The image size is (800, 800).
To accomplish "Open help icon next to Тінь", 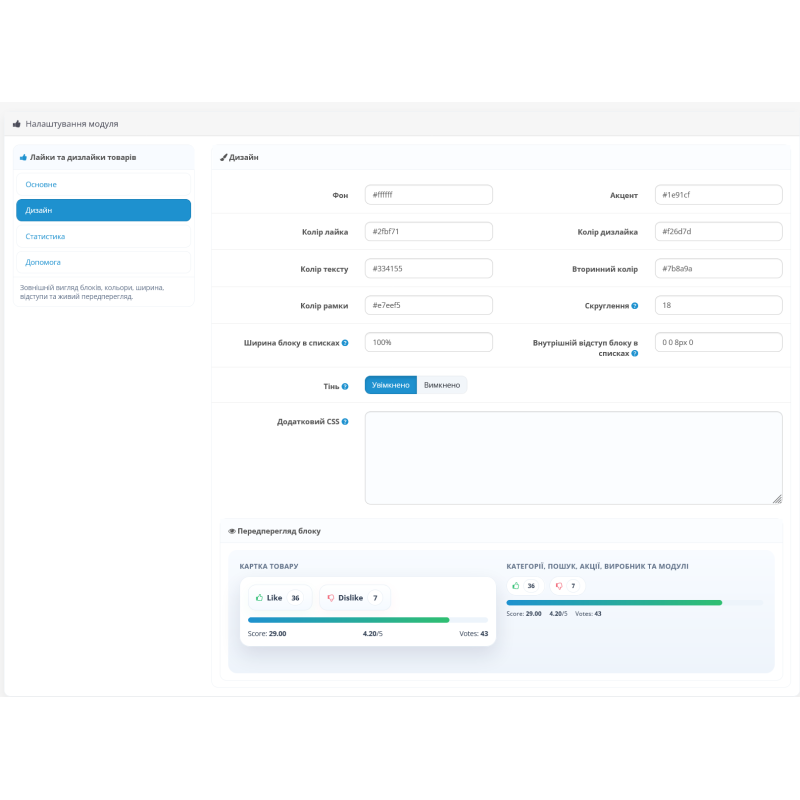I will (x=345, y=386).
